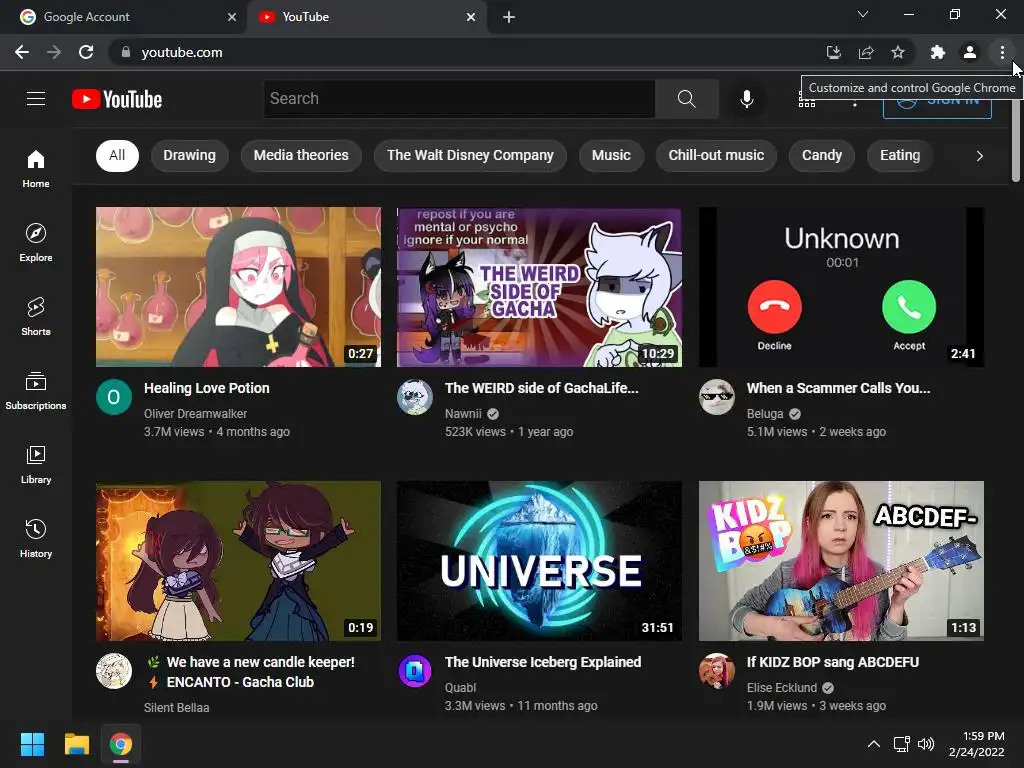Open Encanto Gacha Club thumbnail
The height and width of the screenshot is (768, 1024).
click(238, 561)
